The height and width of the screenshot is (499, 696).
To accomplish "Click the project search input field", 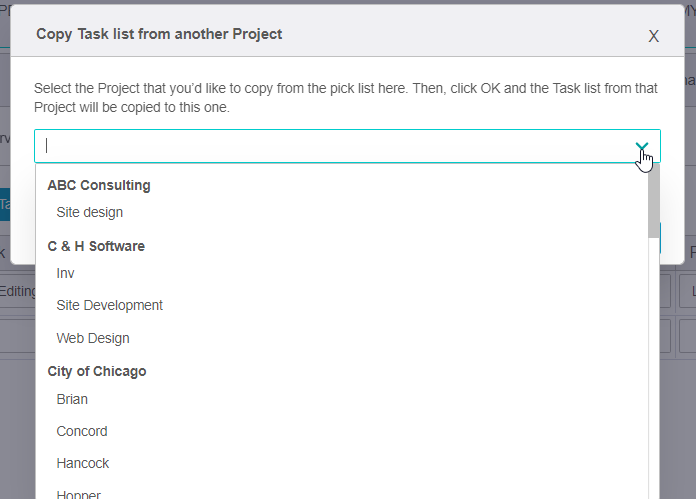I will point(330,146).
